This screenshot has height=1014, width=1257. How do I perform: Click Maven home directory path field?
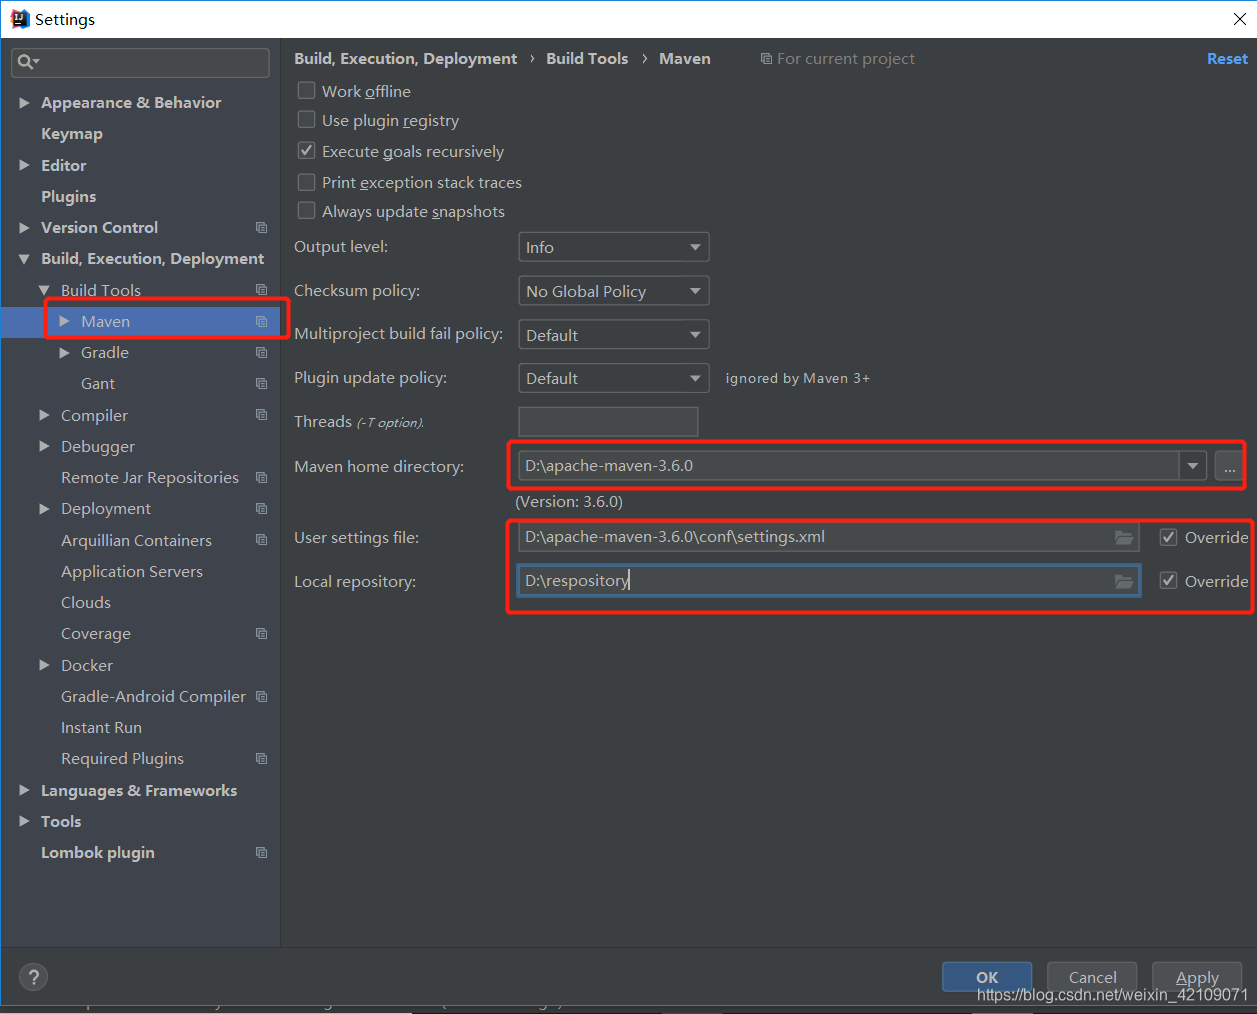[849, 466]
